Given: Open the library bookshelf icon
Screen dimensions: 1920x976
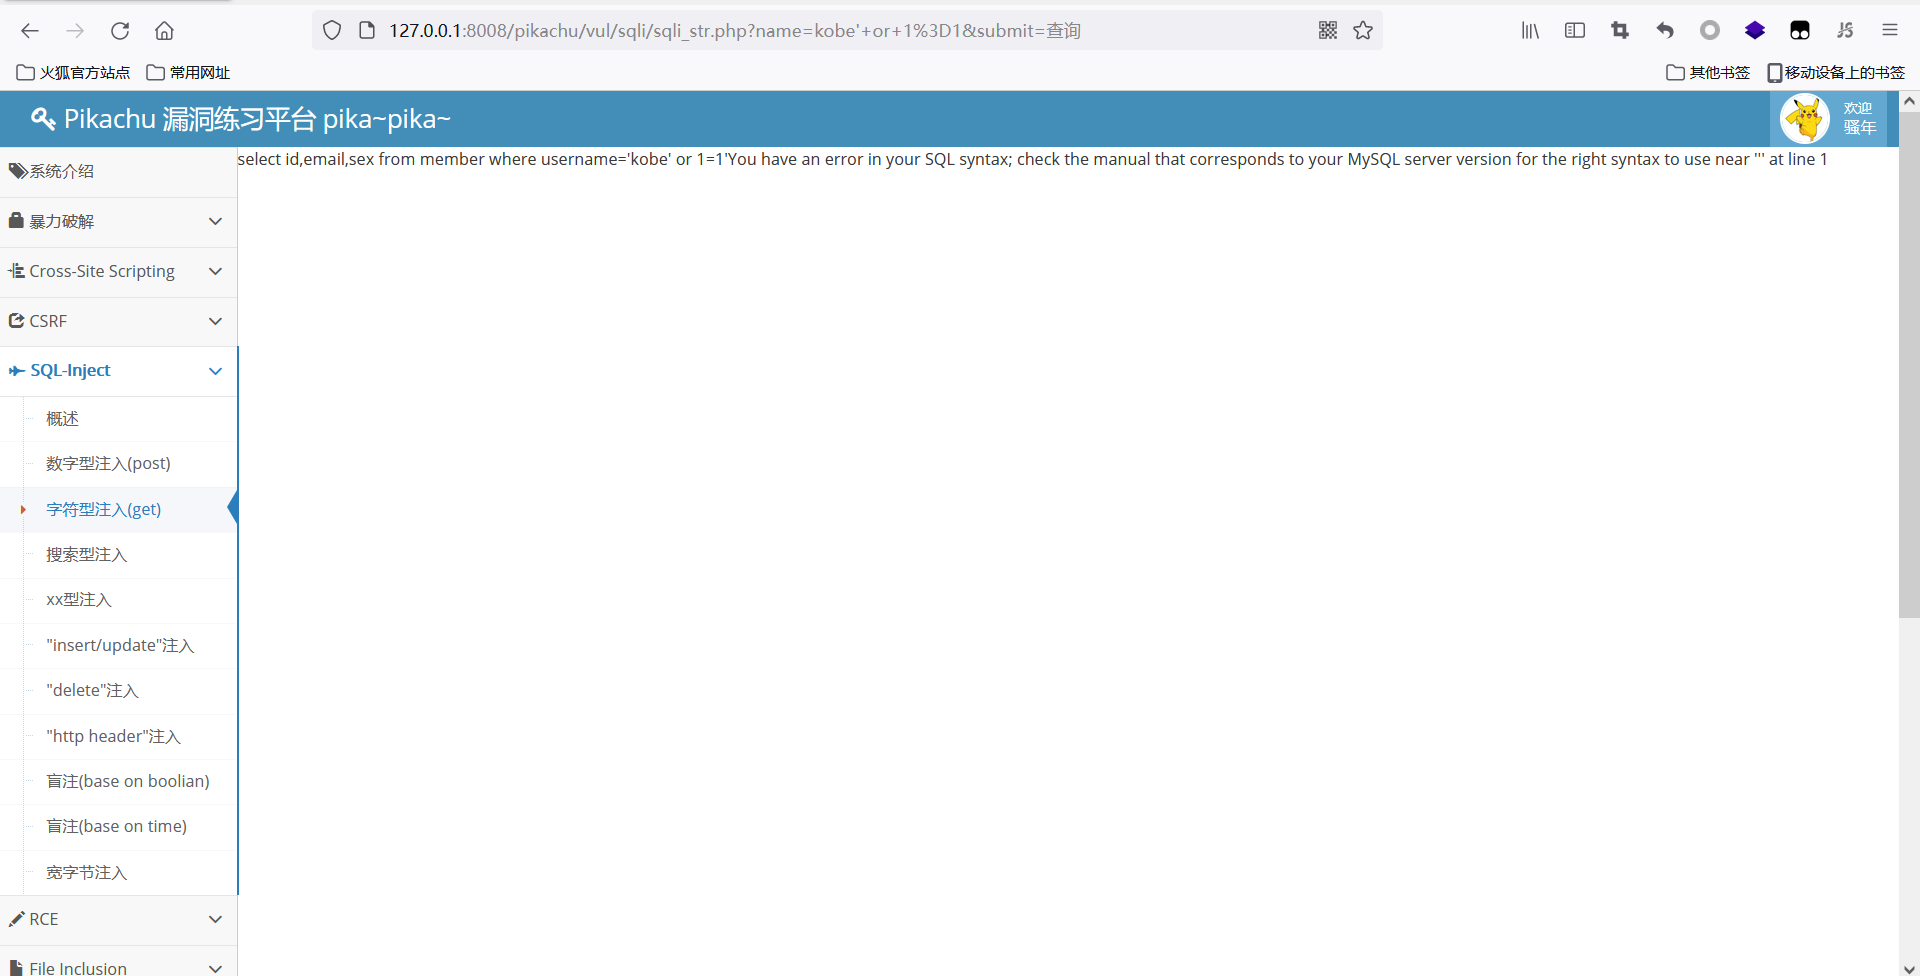Looking at the screenshot, I should coord(1530,31).
